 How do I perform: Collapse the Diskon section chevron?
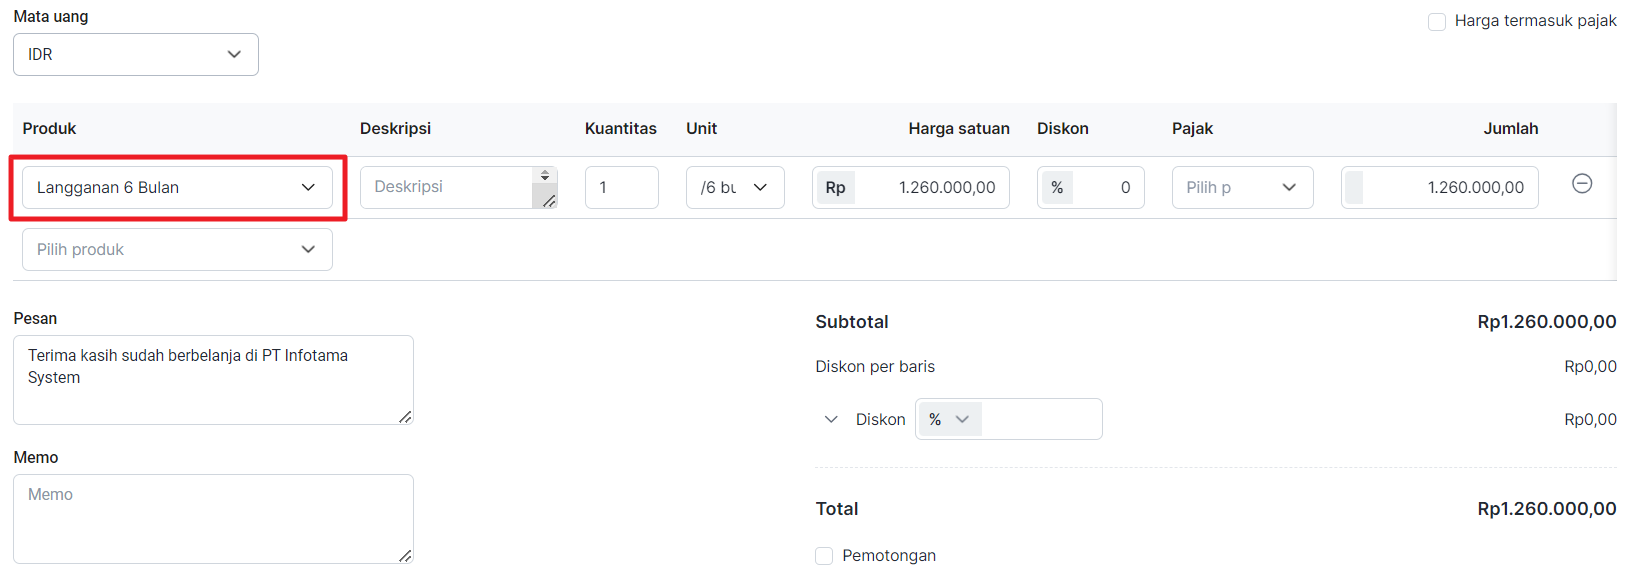tap(831, 420)
